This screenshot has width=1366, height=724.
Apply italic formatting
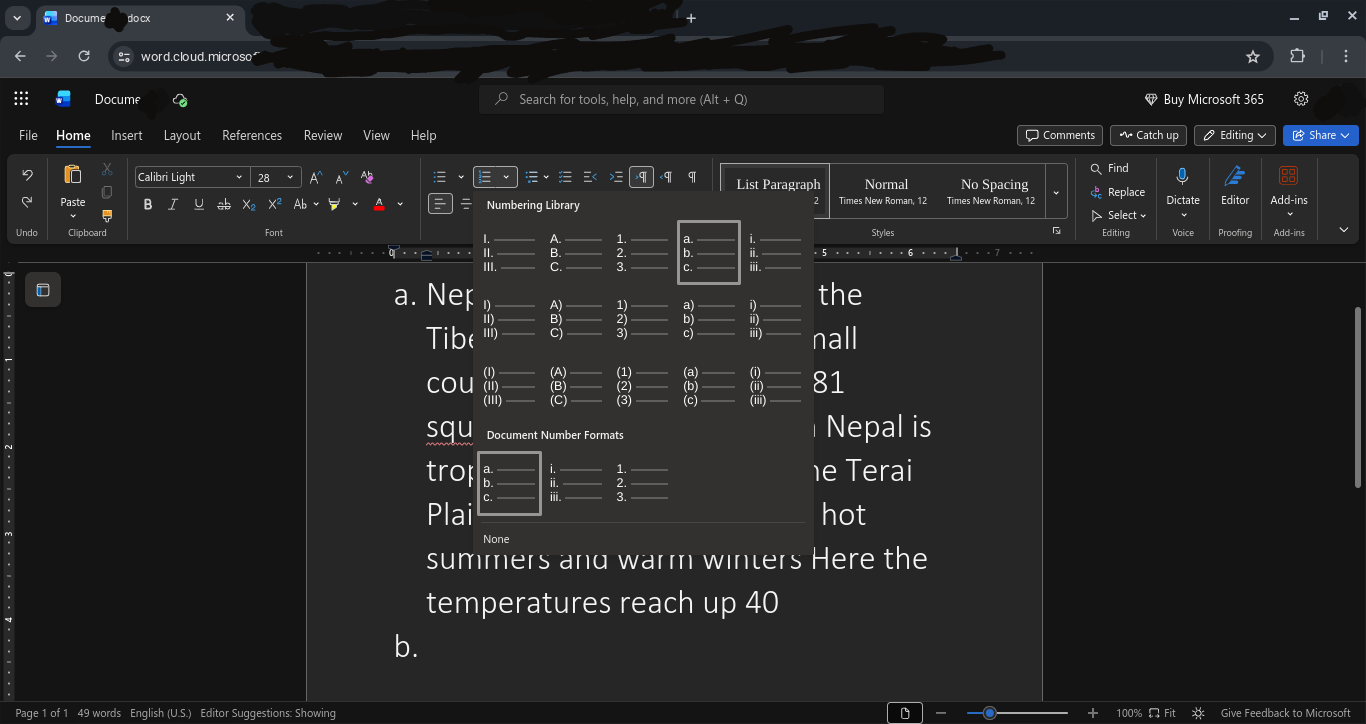(173, 204)
